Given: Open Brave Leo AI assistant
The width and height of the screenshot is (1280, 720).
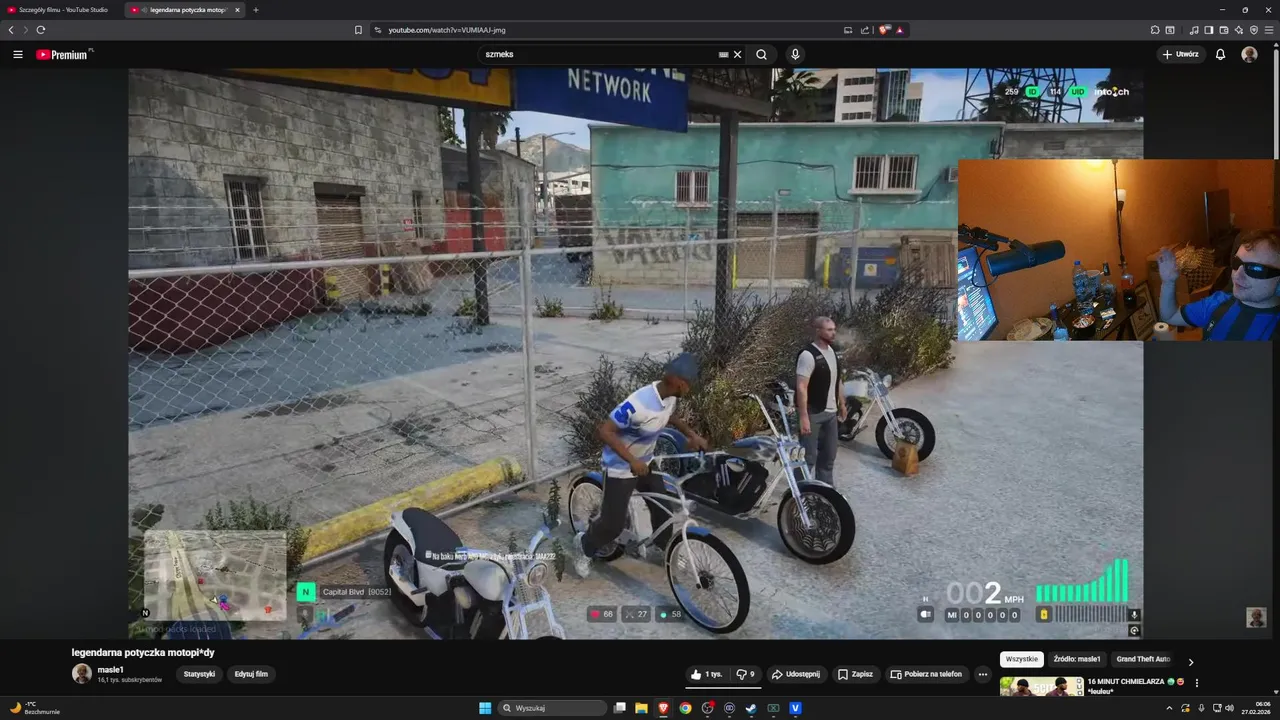Looking at the screenshot, I should pos(1239,30).
